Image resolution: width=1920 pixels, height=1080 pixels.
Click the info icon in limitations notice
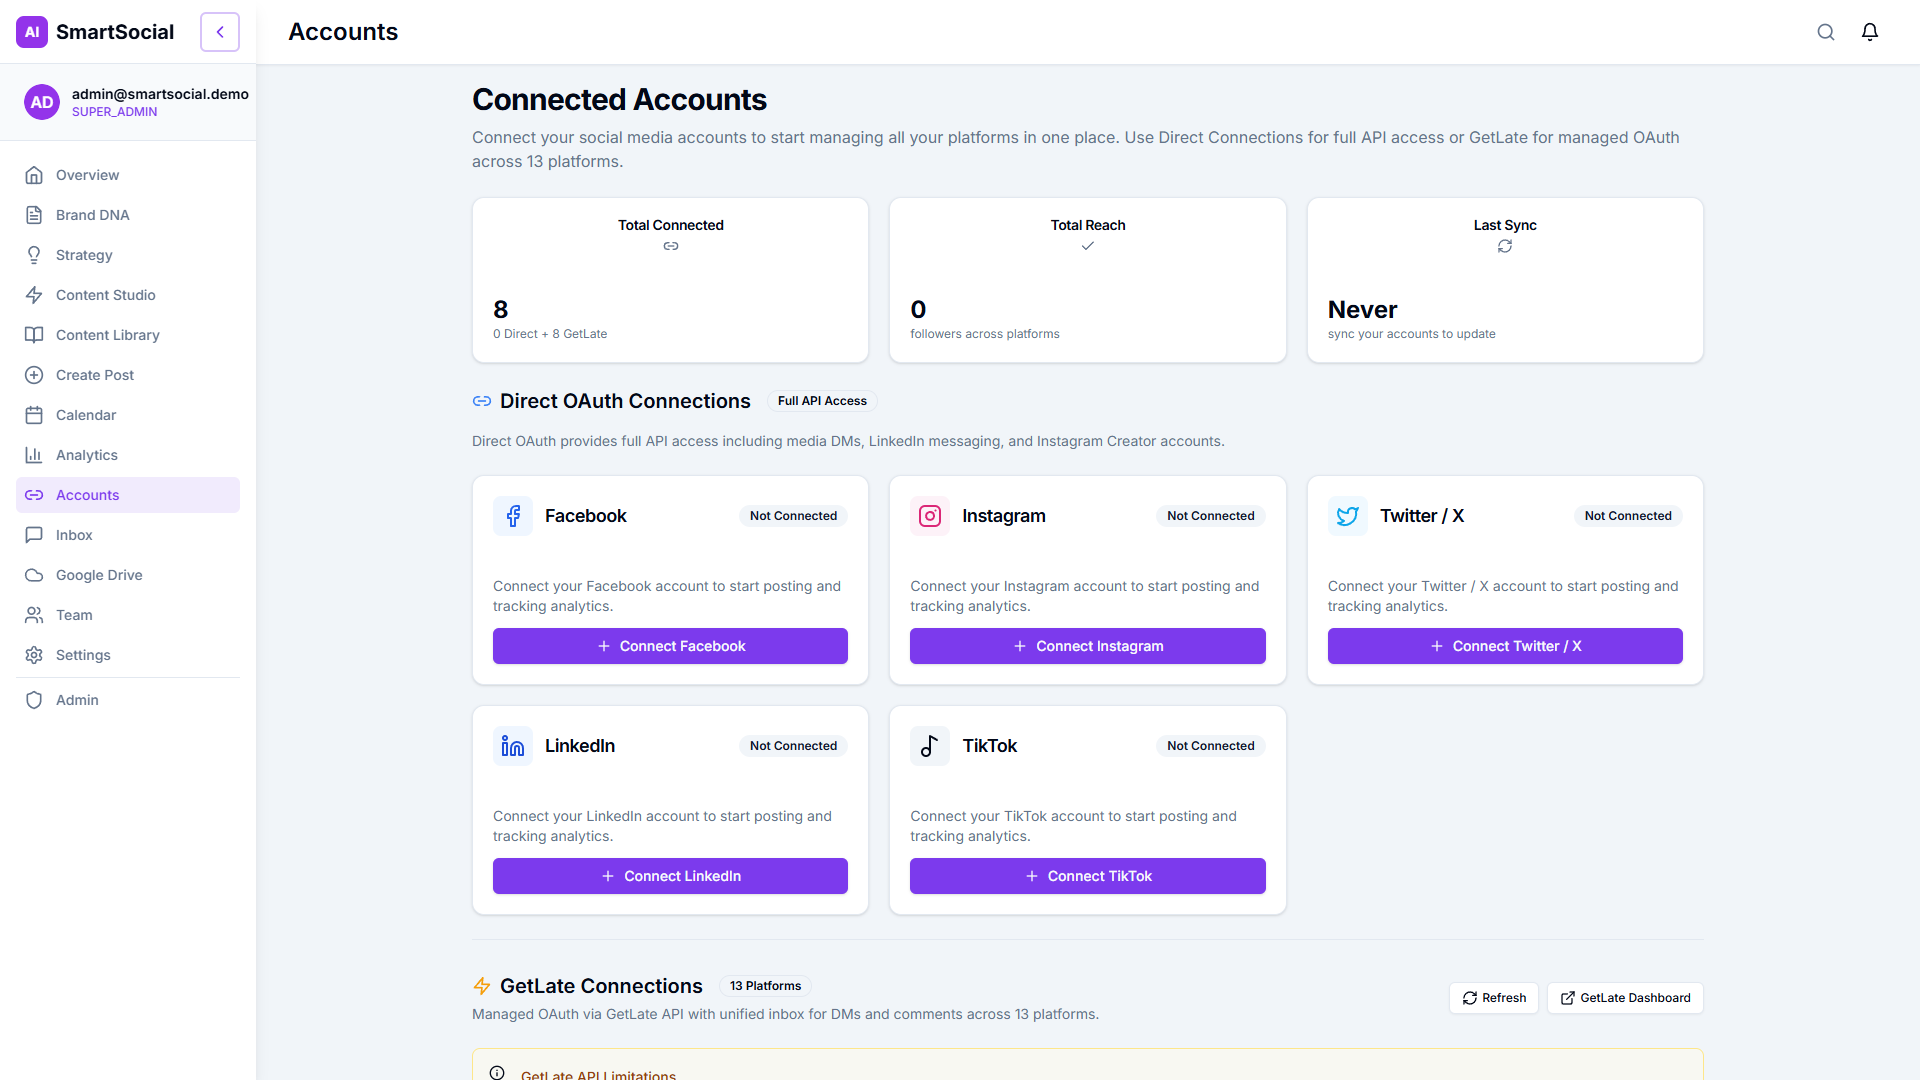(x=497, y=1073)
